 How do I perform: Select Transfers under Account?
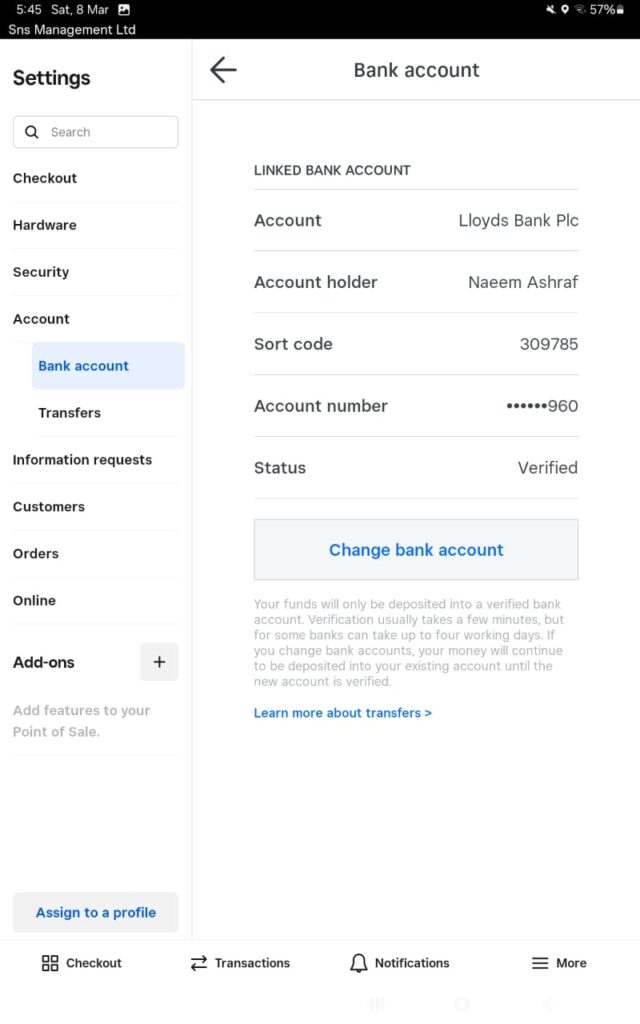click(70, 413)
